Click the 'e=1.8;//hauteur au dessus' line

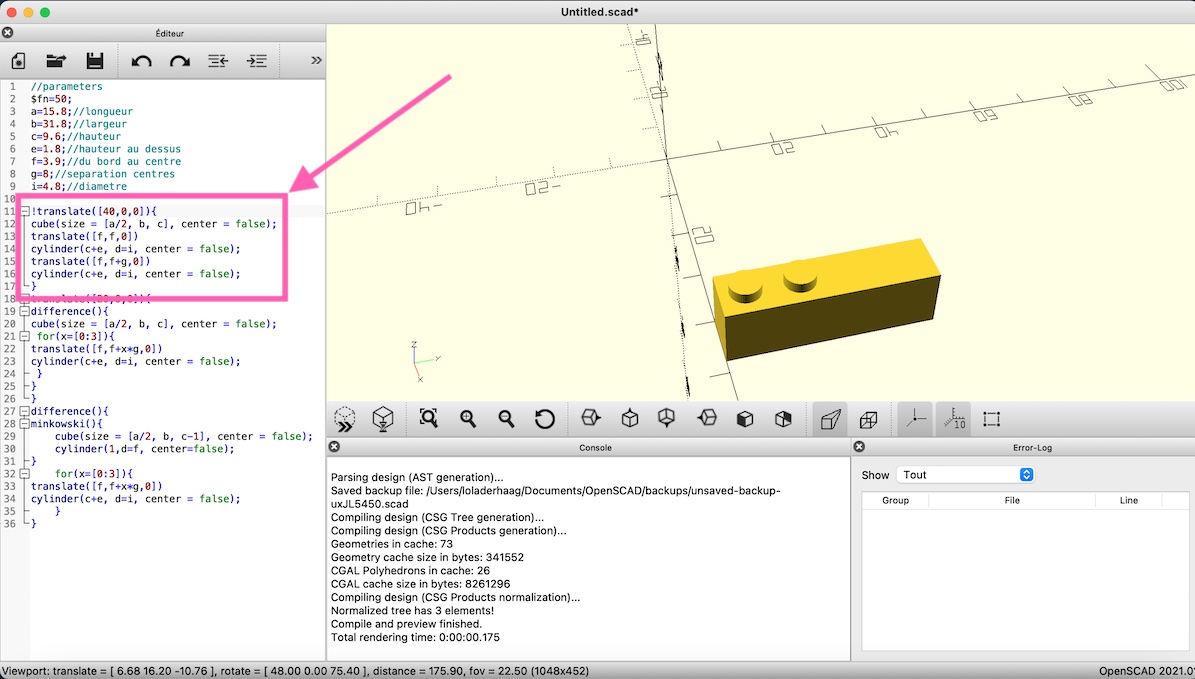point(106,149)
